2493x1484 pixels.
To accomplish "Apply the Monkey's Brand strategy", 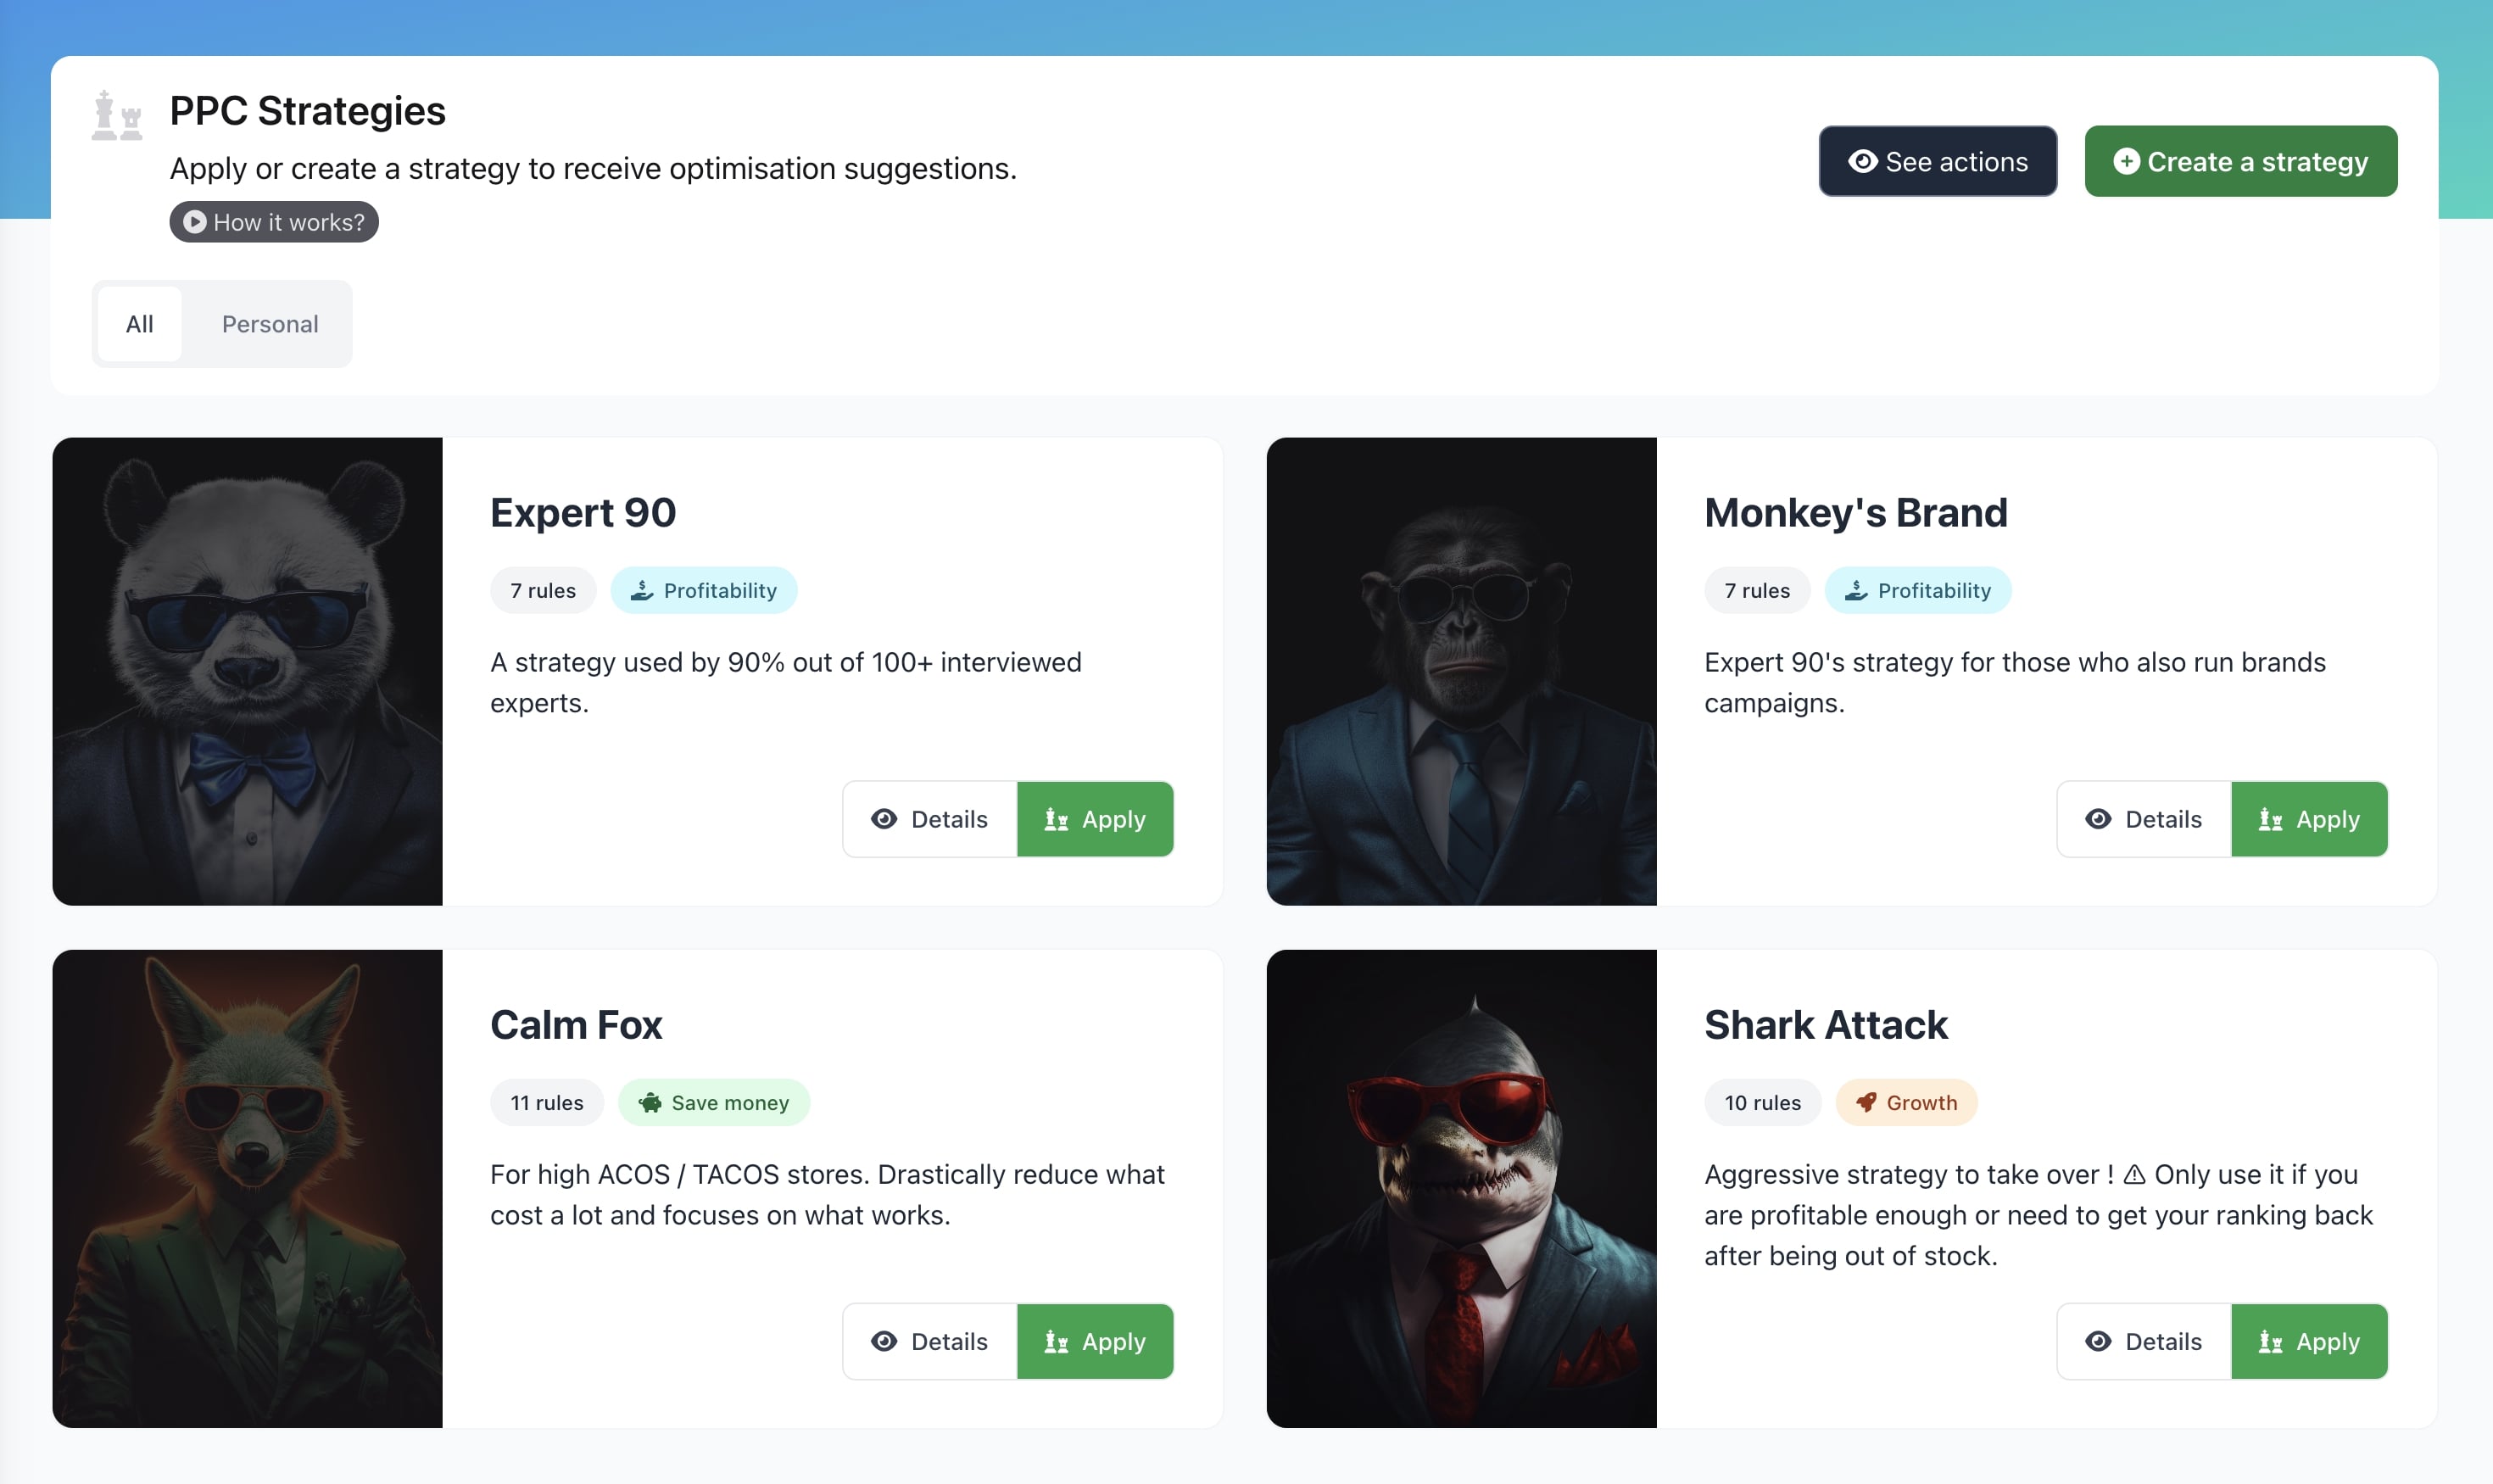I will tap(2309, 819).
